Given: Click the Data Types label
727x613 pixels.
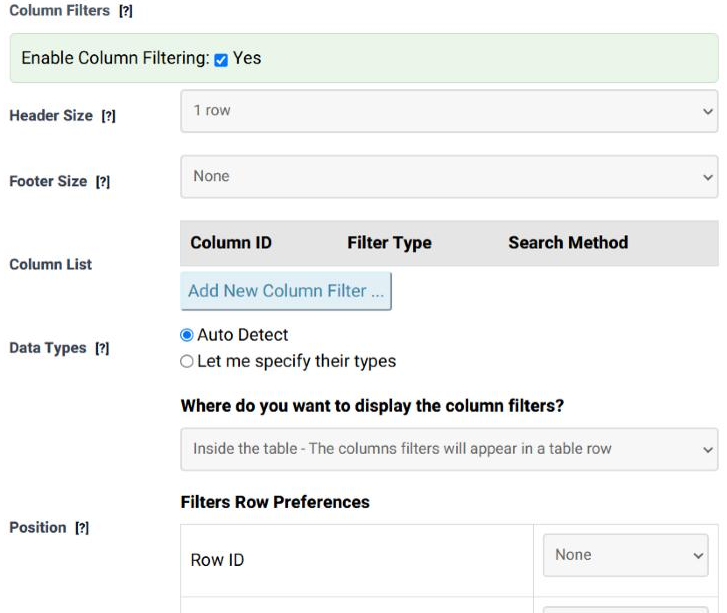Looking at the screenshot, I should (48, 348).
